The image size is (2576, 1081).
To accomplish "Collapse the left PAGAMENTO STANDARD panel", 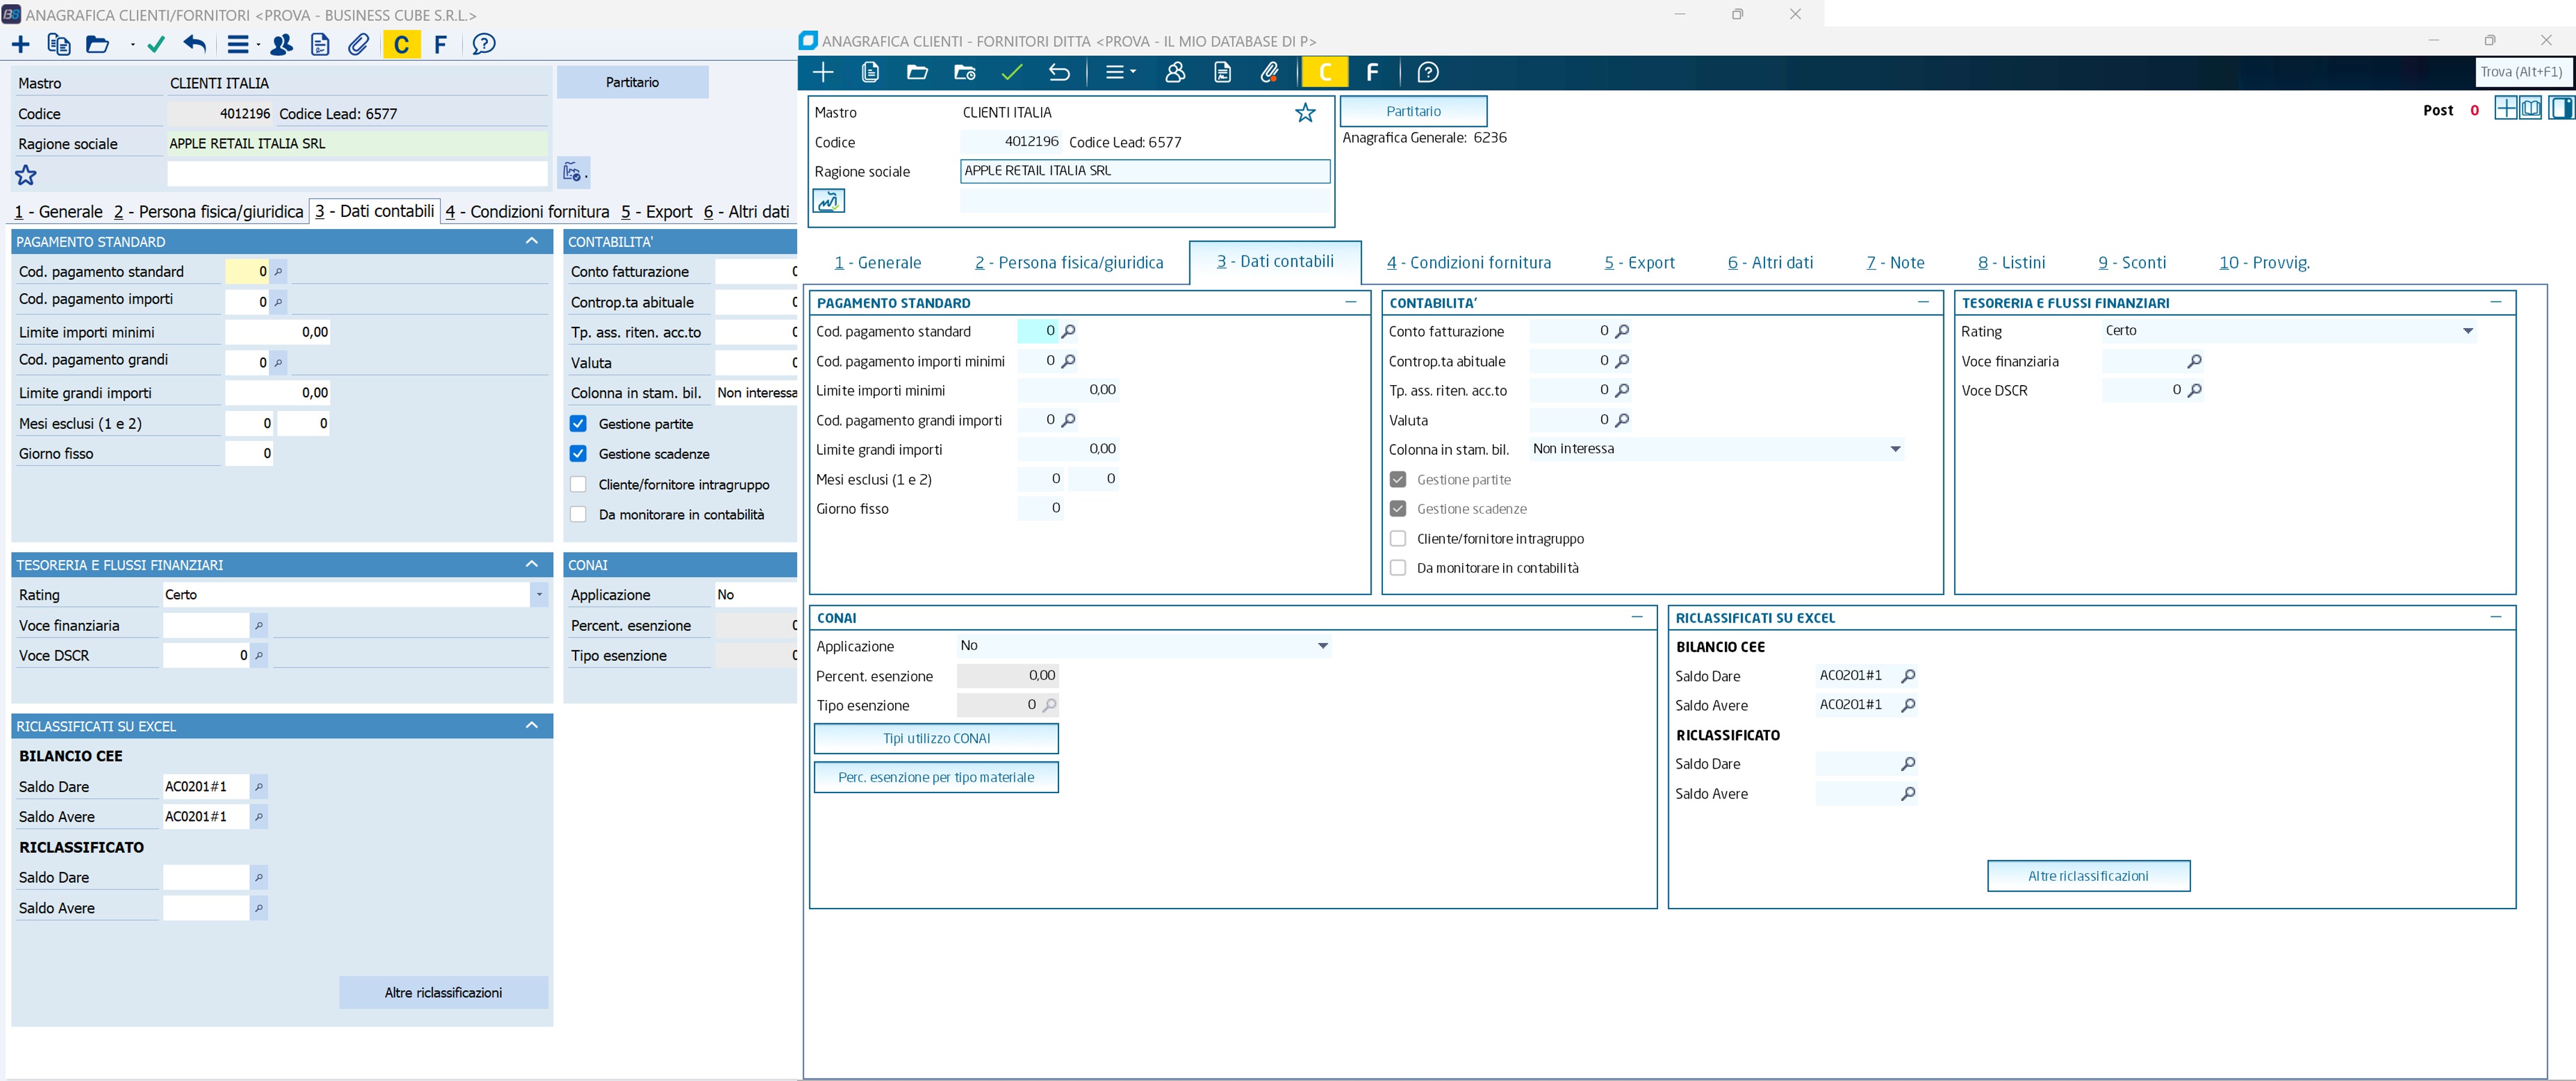I will [531, 241].
